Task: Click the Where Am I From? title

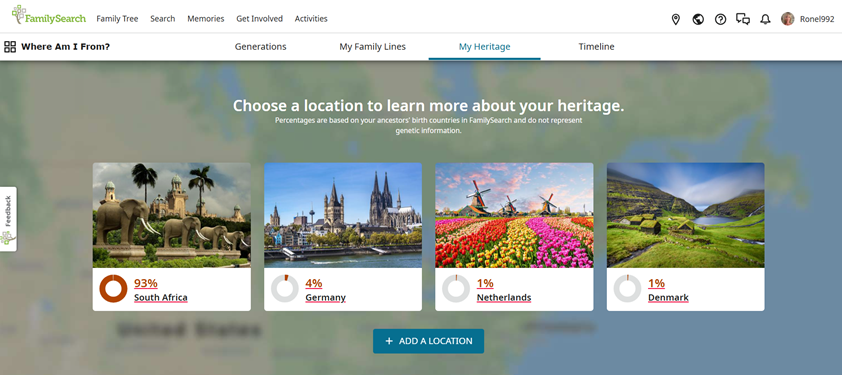Action: 66,47
